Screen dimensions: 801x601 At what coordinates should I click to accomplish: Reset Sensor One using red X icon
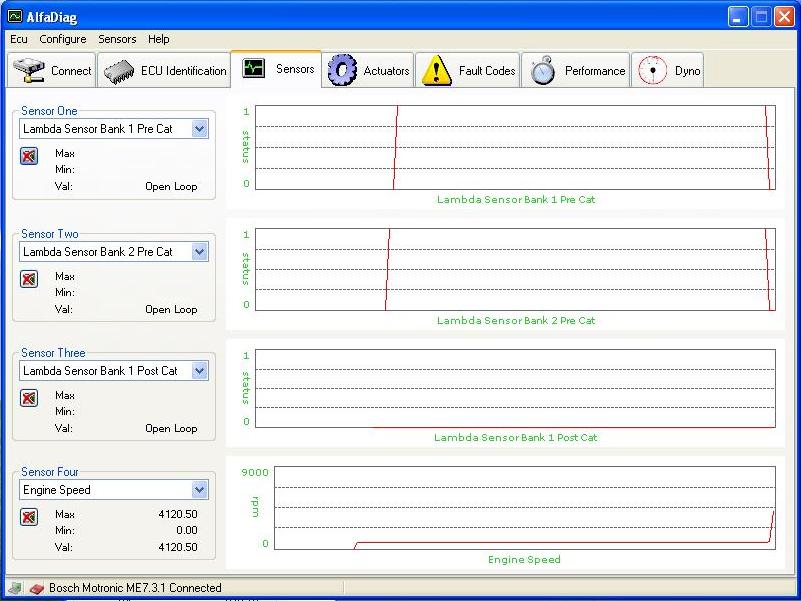coord(29,156)
